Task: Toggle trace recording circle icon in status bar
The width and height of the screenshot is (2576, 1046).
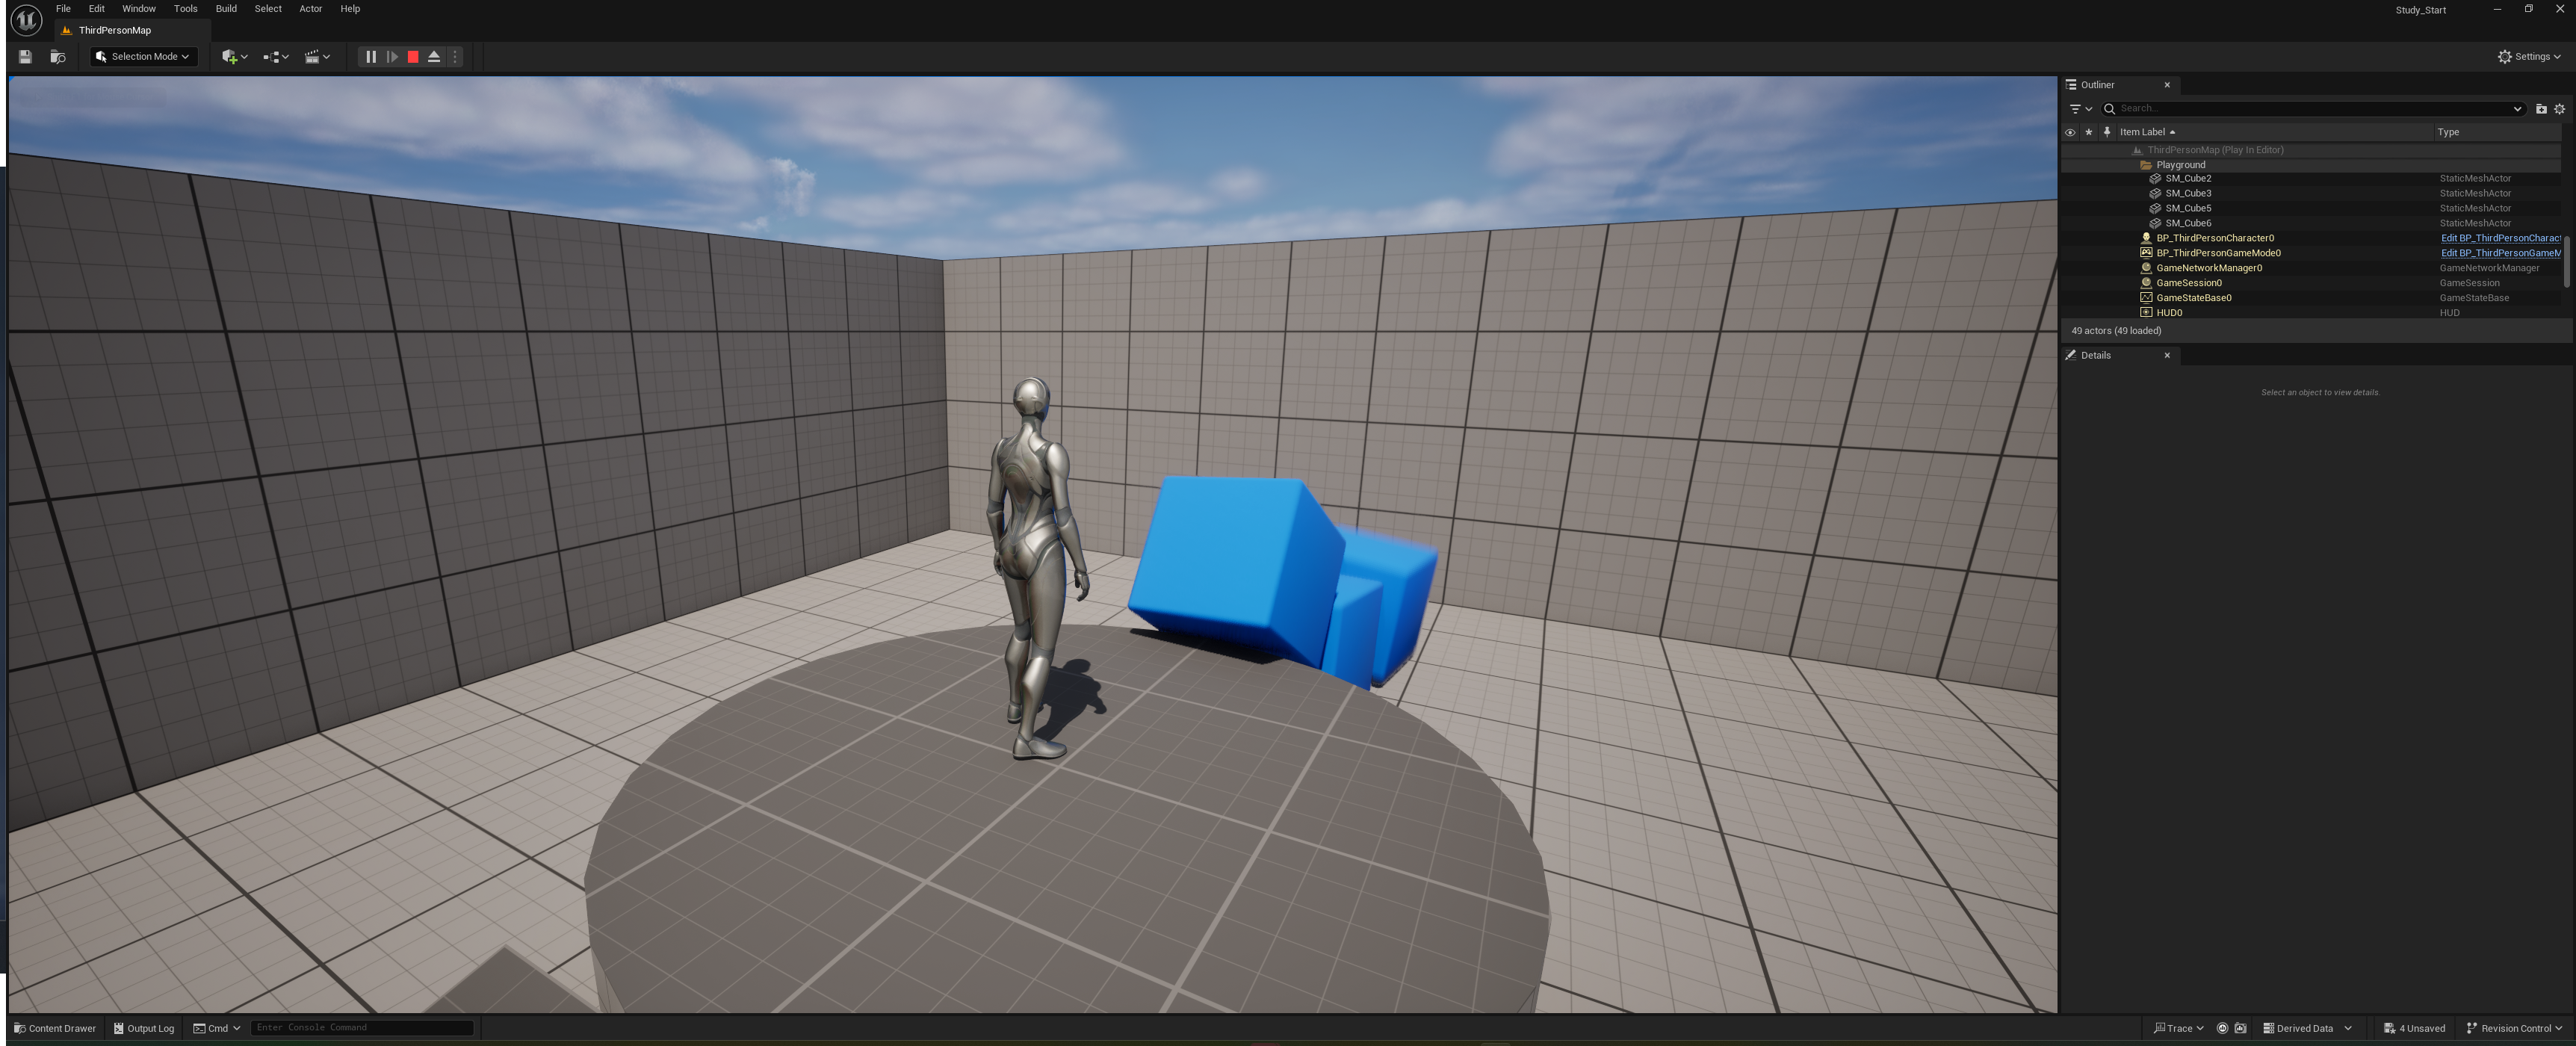Action: coord(2222,1028)
